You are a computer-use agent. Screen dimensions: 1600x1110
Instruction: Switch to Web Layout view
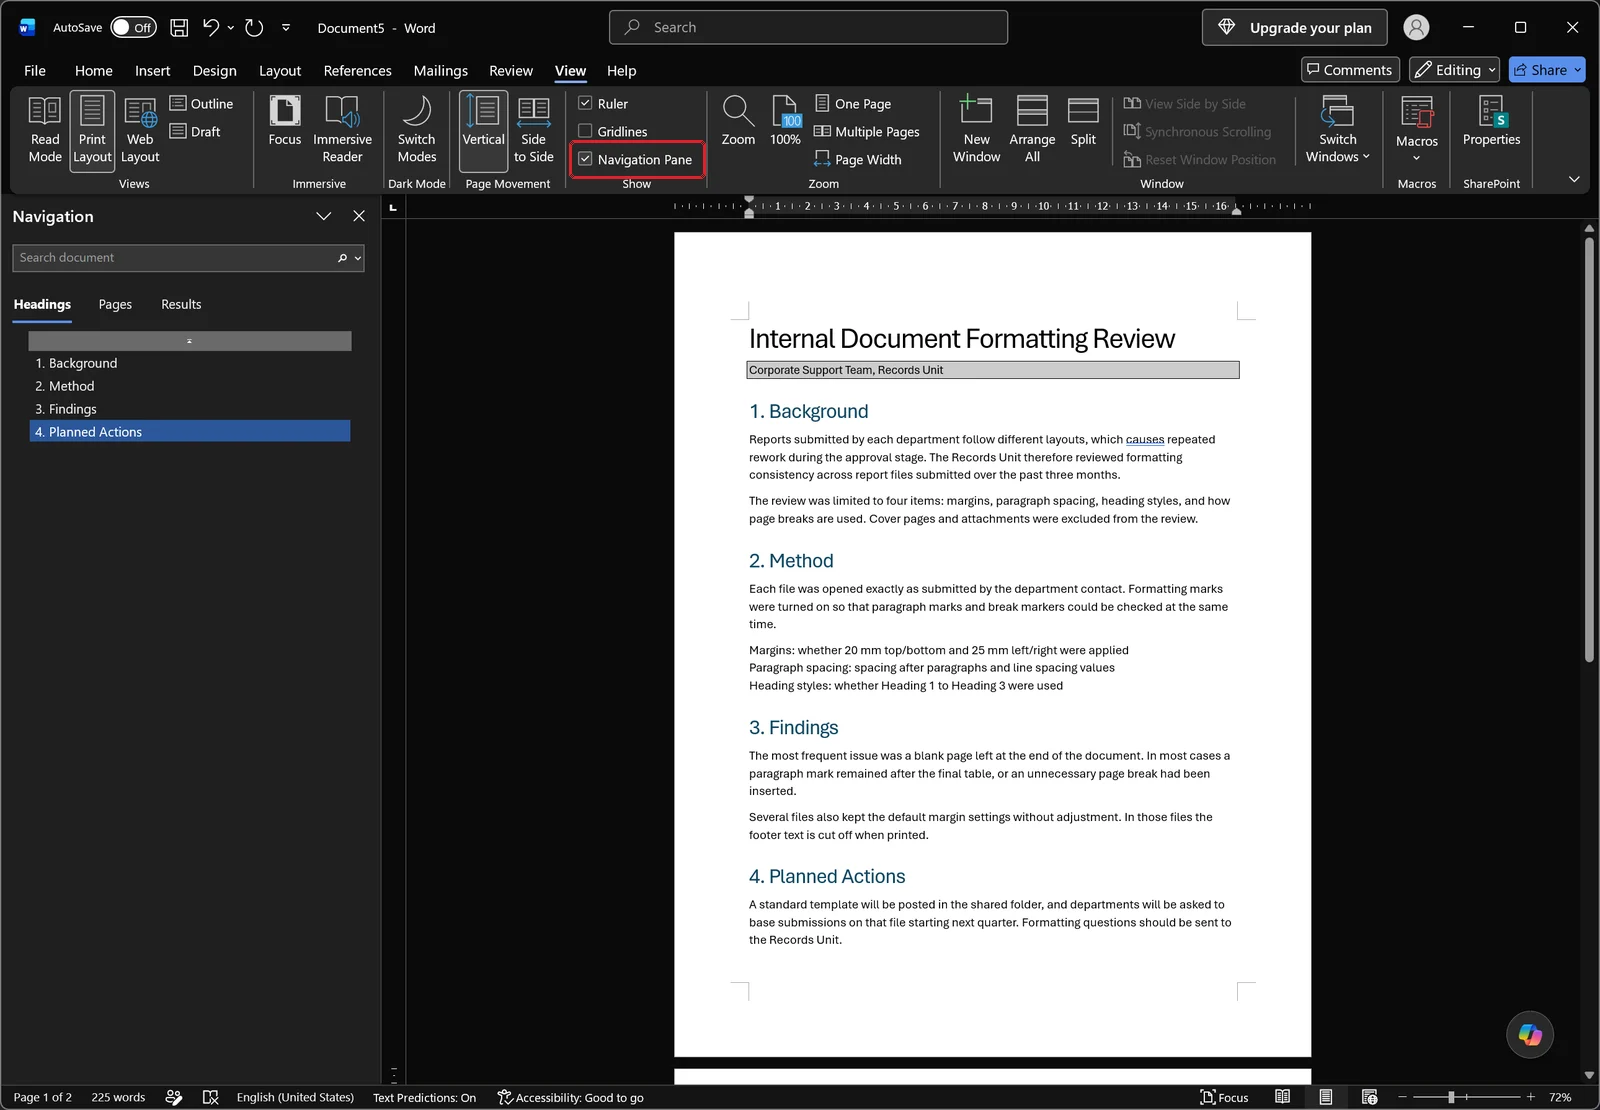pos(140,130)
